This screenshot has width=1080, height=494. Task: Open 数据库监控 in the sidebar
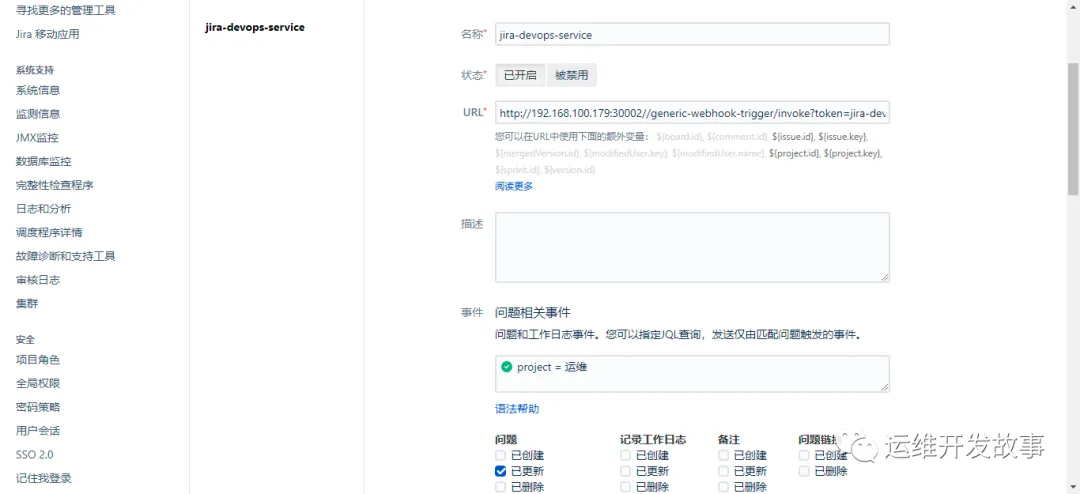click(43, 161)
